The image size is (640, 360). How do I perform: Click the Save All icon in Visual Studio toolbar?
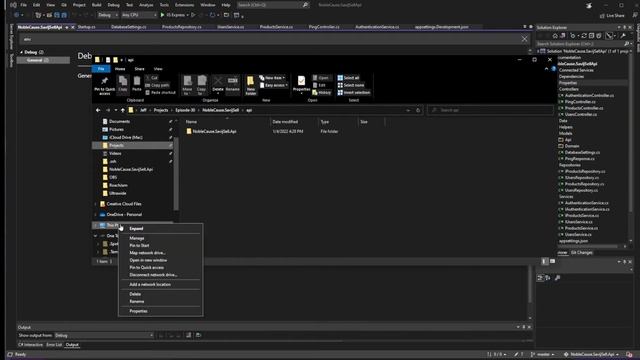pyautogui.click(x=64, y=15)
